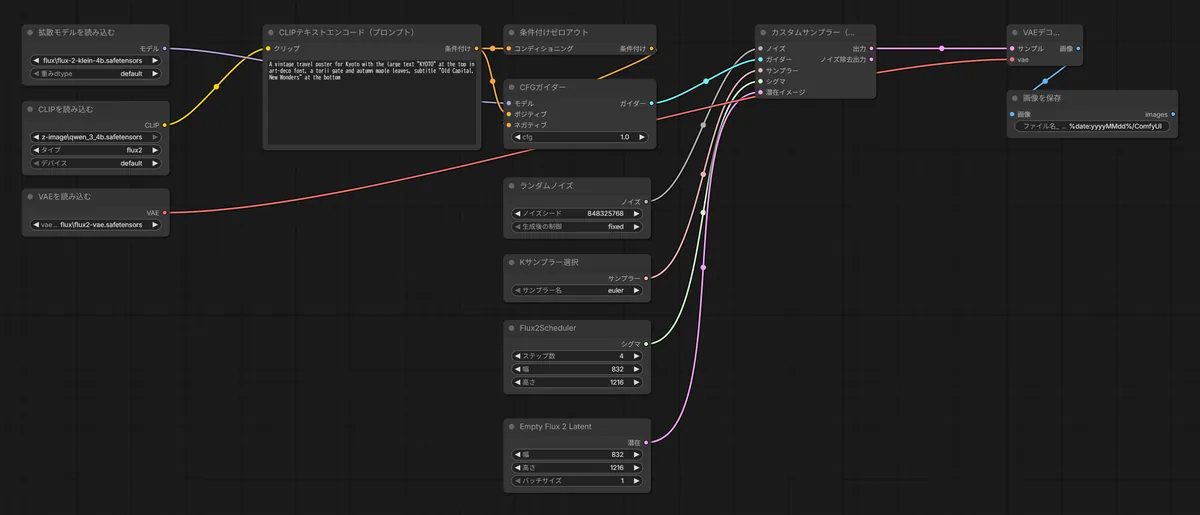Collapse the VAEを読み込む node via its title dot
Screen dimensions: 1200x515
click(31, 196)
